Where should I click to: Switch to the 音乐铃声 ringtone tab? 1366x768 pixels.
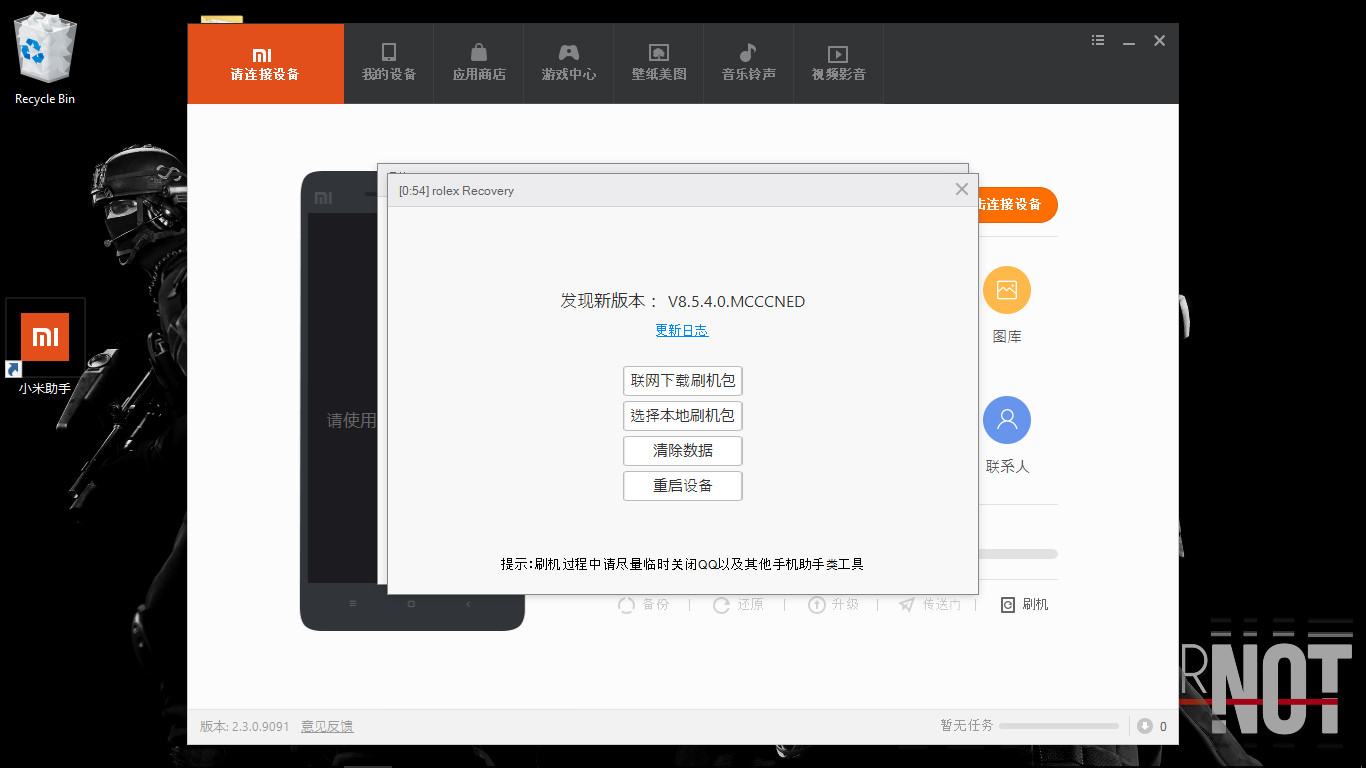[x=749, y=63]
